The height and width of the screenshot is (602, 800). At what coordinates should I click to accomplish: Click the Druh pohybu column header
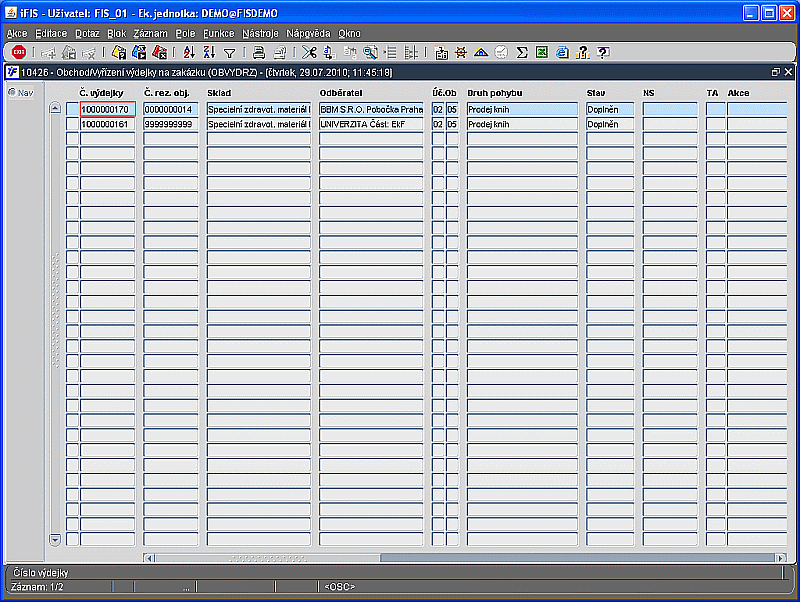495,93
